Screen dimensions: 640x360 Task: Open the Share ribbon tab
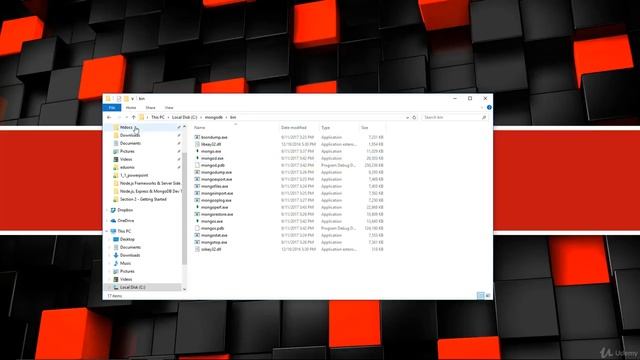[150, 107]
